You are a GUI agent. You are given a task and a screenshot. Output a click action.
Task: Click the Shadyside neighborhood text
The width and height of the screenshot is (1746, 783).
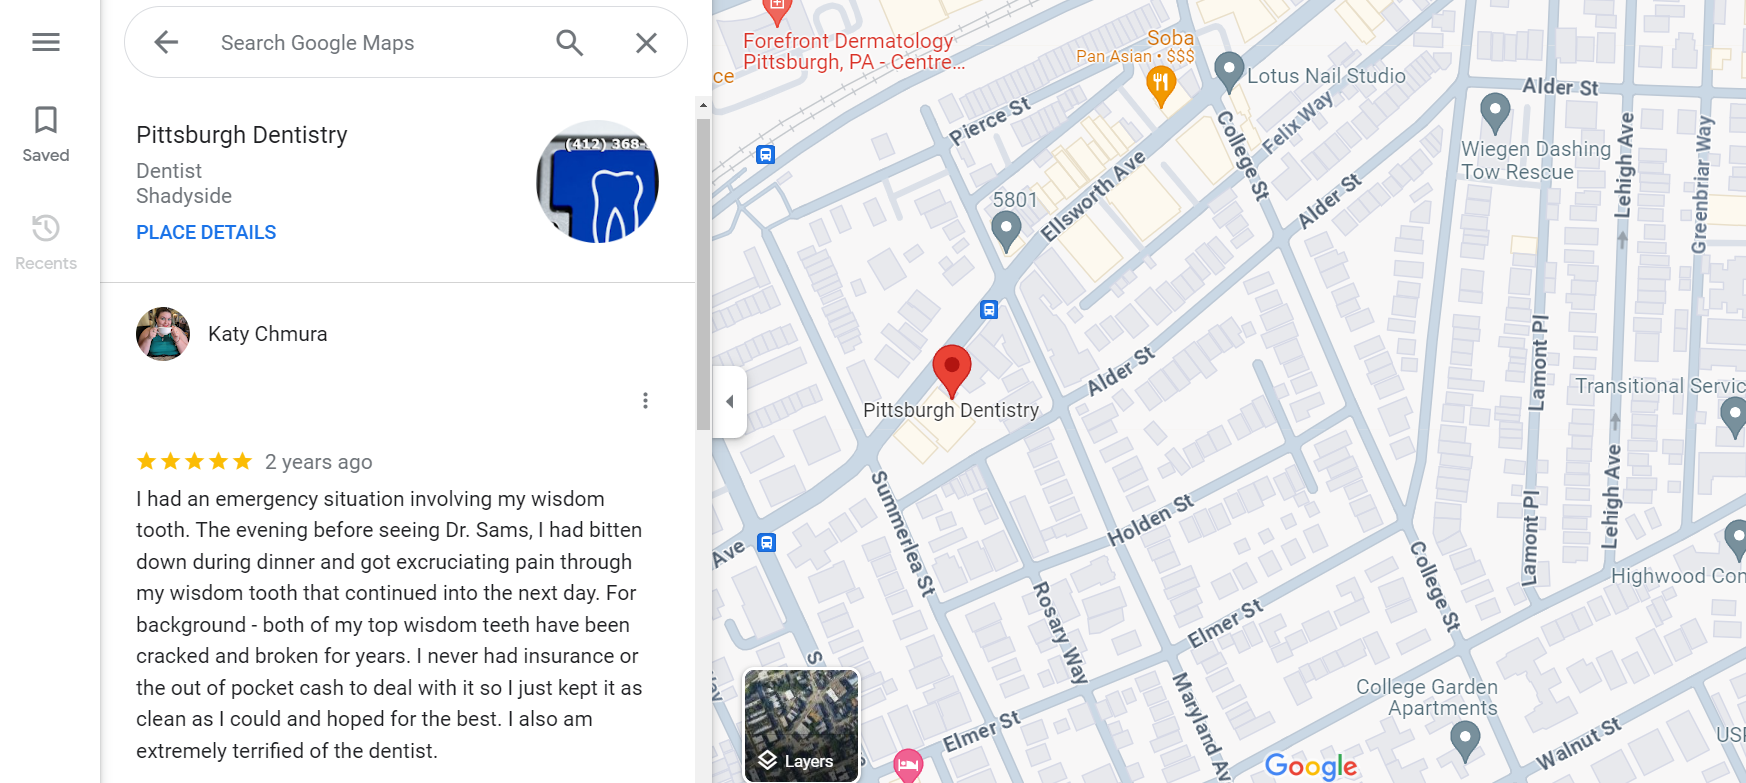tap(184, 196)
